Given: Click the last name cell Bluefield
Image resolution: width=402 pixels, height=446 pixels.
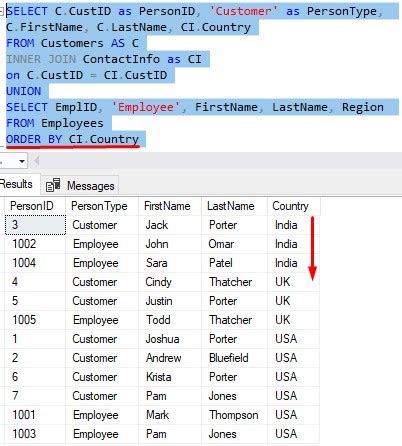Looking at the screenshot, I should pos(234,358).
